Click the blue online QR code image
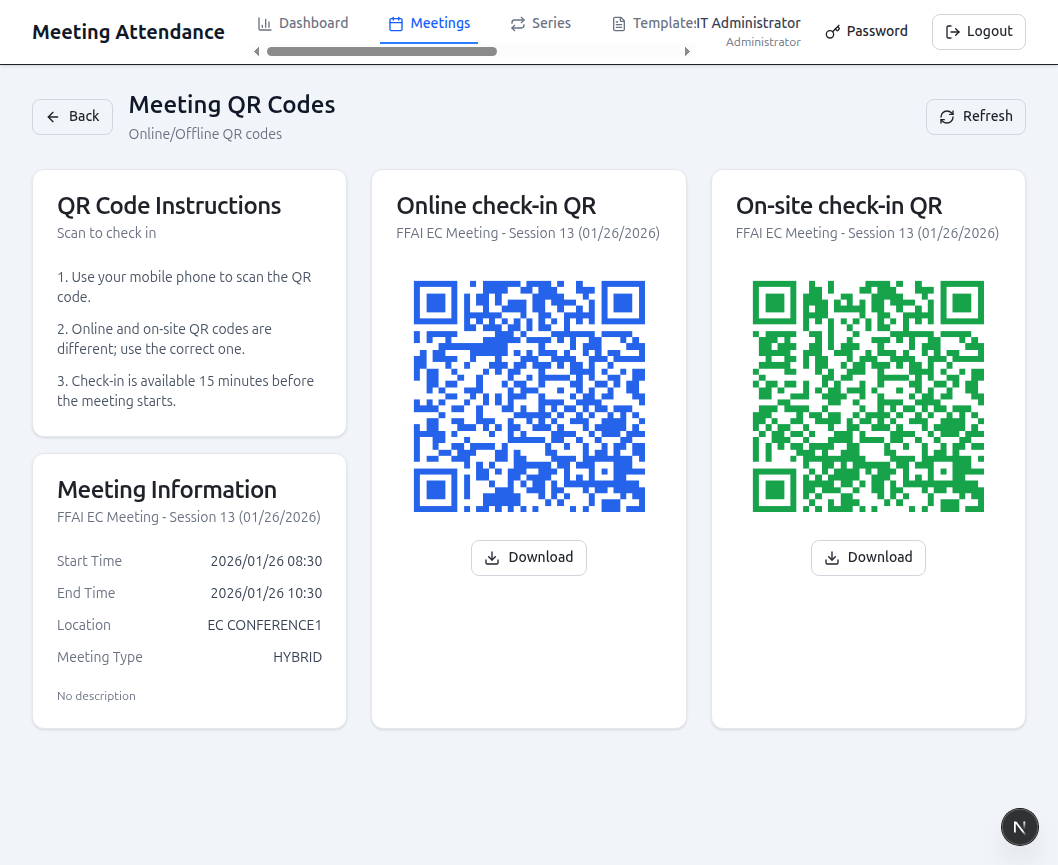The image size is (1058, 865). coord(529,396)
